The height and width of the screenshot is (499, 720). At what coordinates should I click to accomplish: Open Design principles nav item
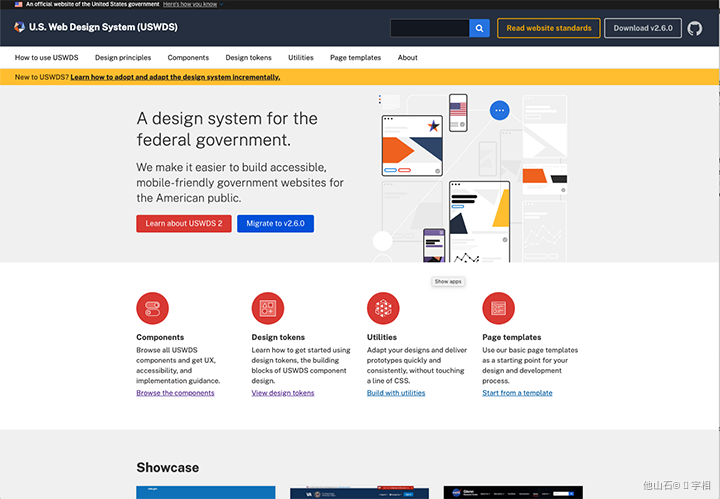click(x=123, y=57)
